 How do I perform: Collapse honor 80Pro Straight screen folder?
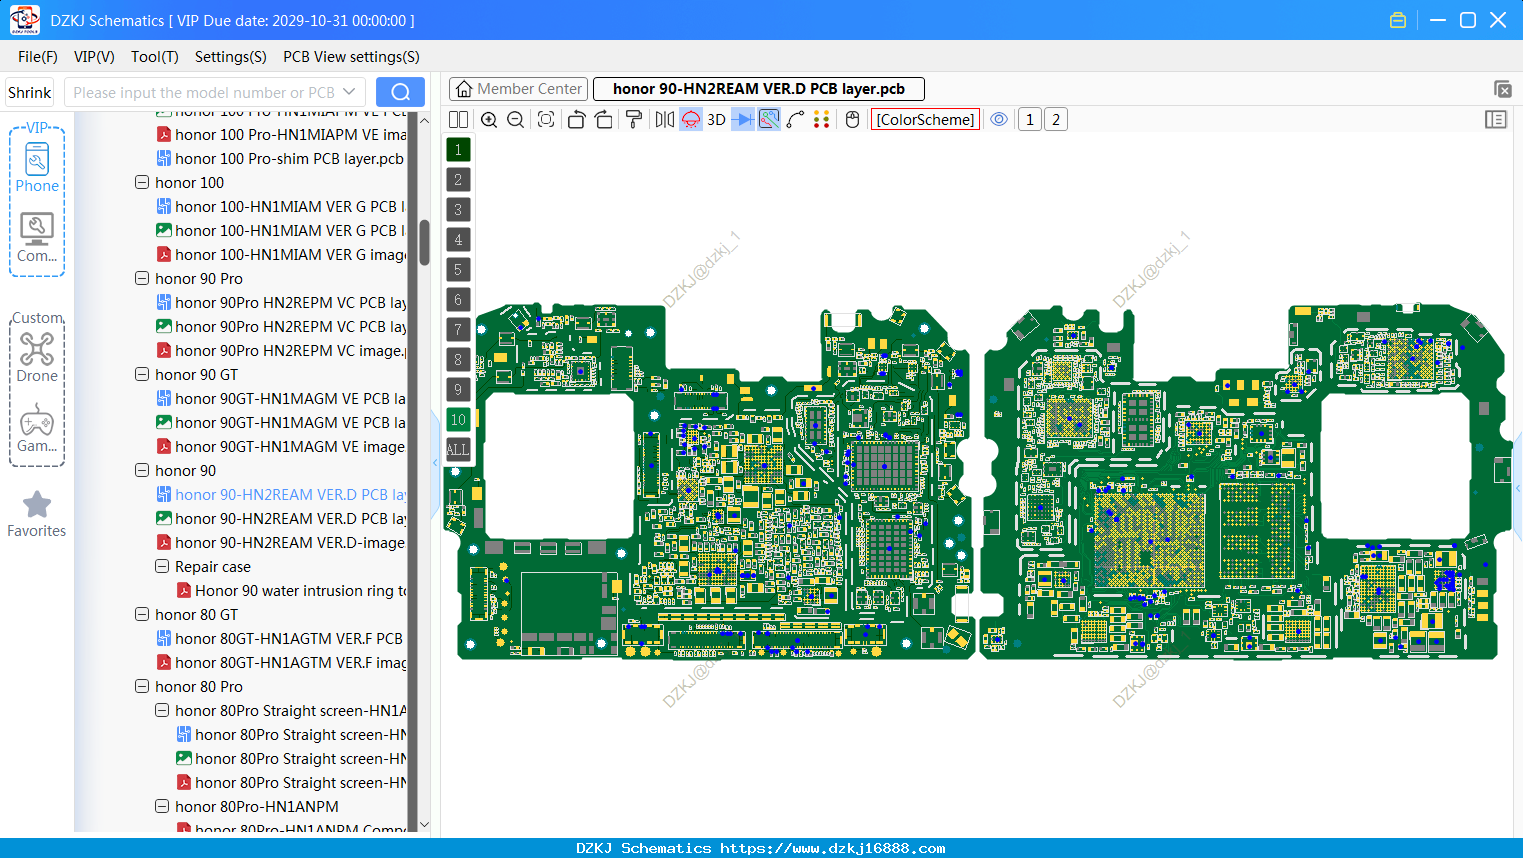162,711
